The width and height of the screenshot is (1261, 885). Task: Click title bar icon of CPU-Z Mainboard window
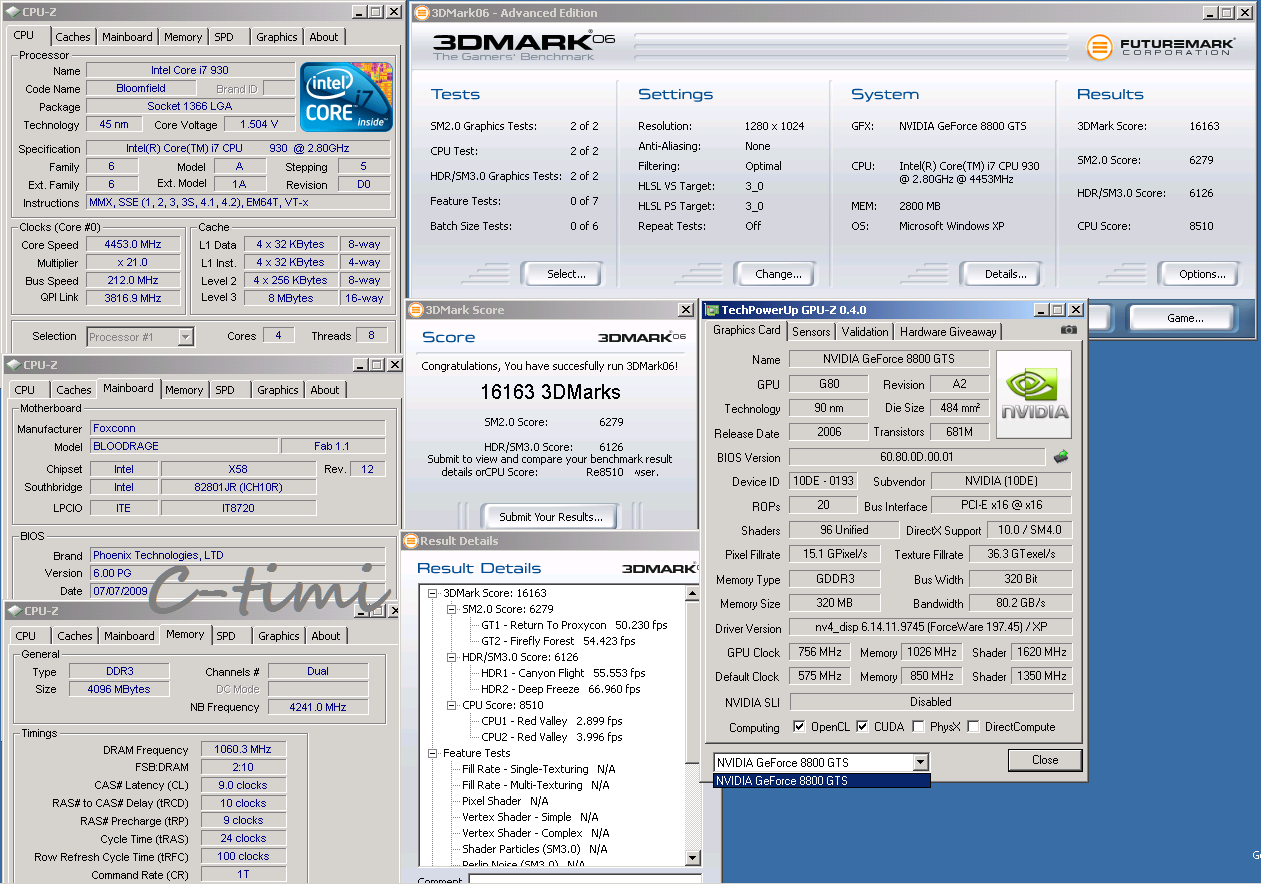pos(13,365)
